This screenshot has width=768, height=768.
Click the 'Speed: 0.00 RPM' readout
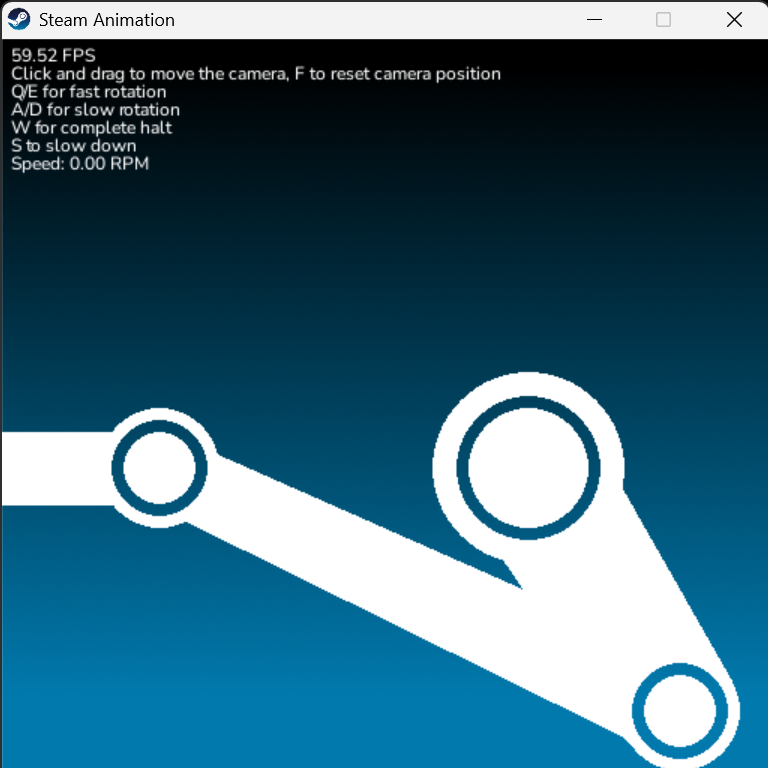(x=80, y=164)
